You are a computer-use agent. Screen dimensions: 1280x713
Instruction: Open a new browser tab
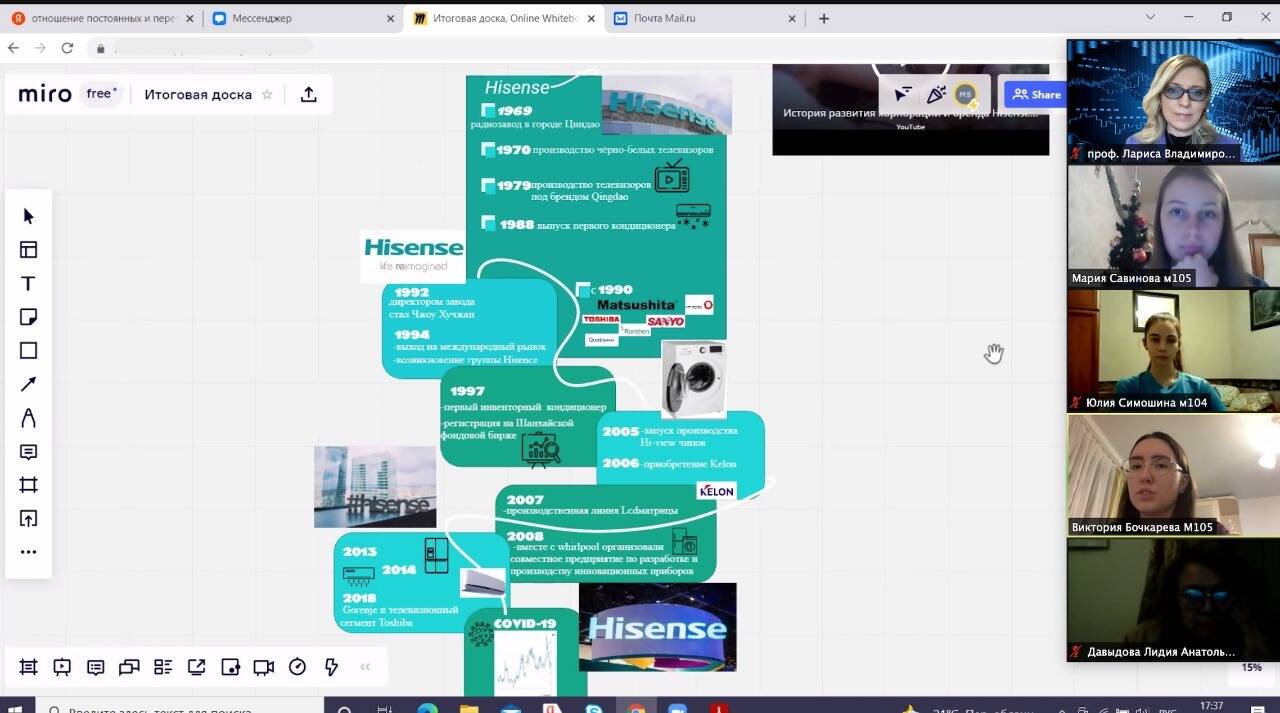pos(824,18)
